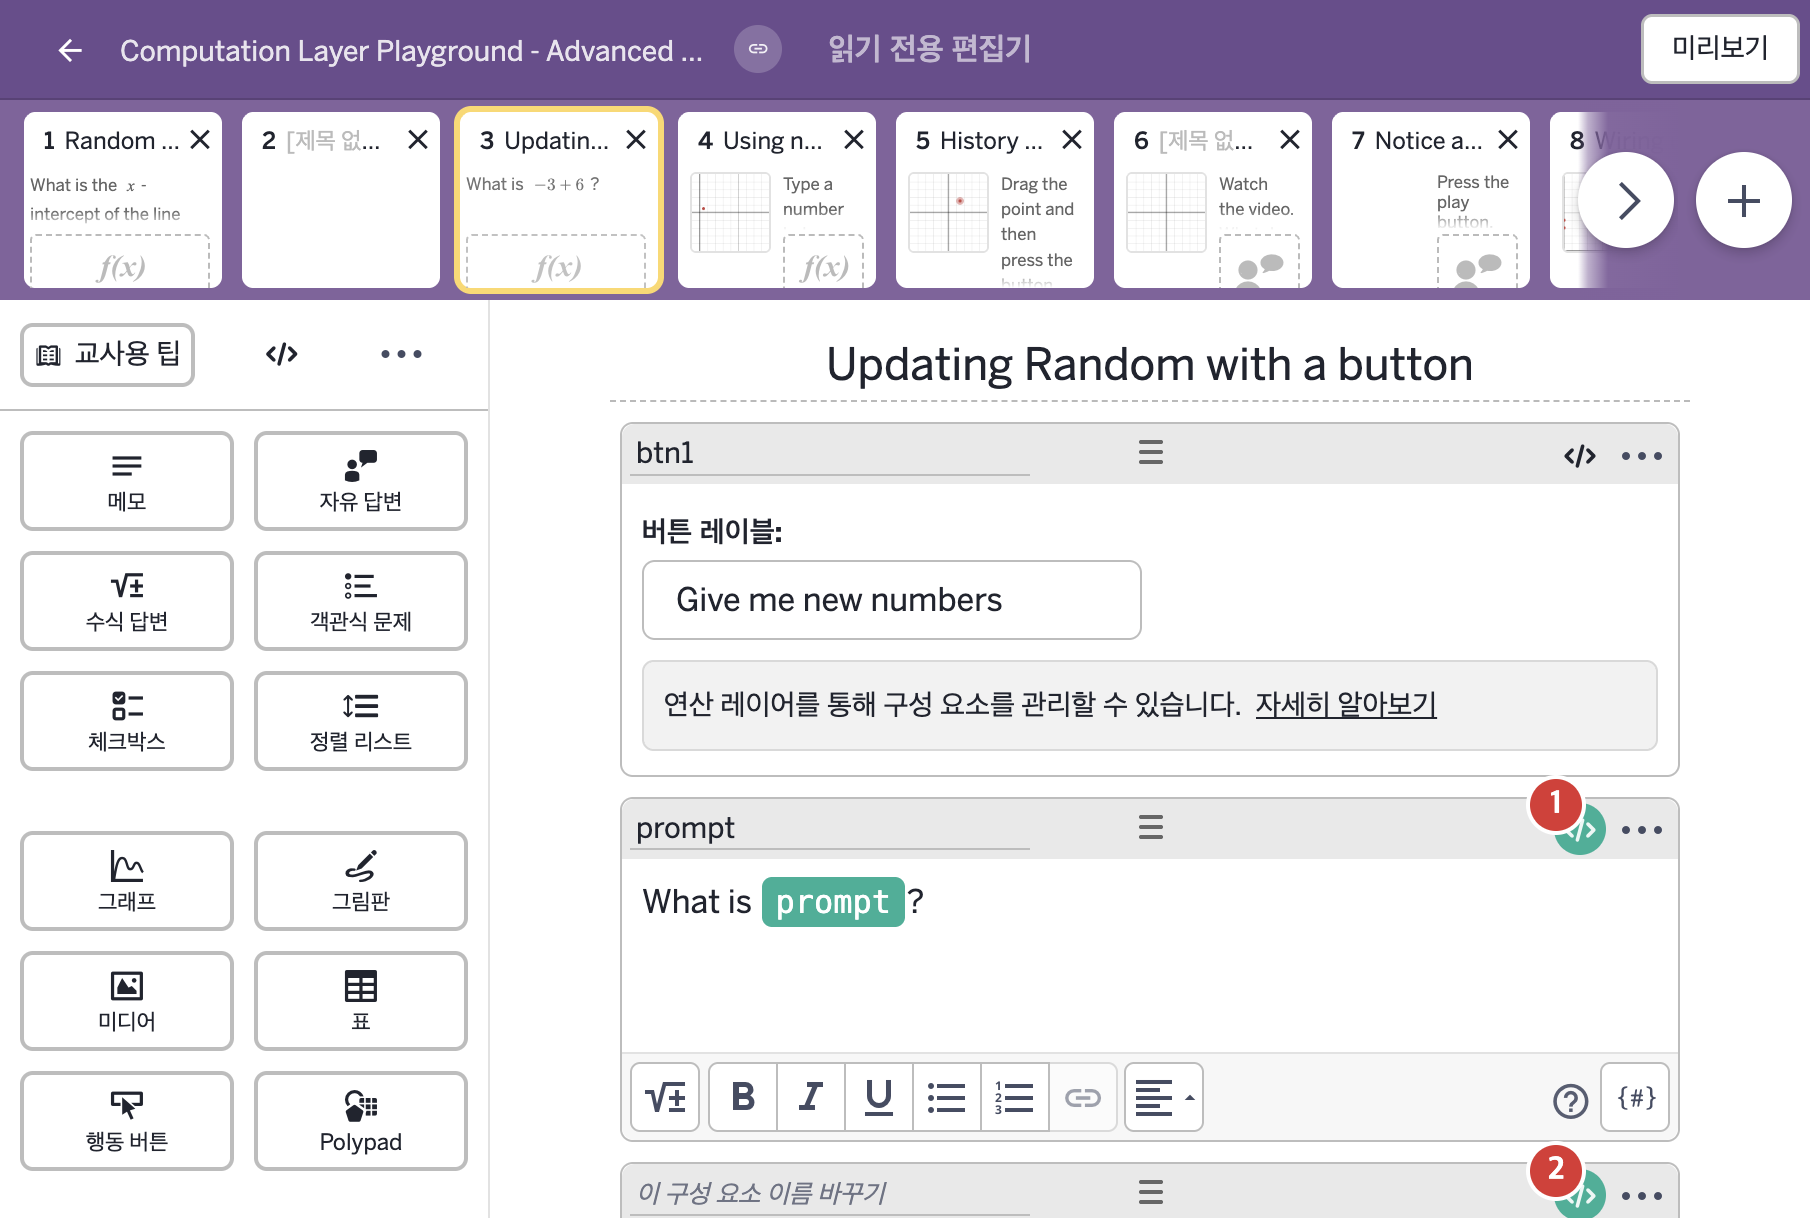The width and height of the screenshot is (1810, 1218).
Task: Select untitled screen tab 2
Action: (x=341, y=200)
